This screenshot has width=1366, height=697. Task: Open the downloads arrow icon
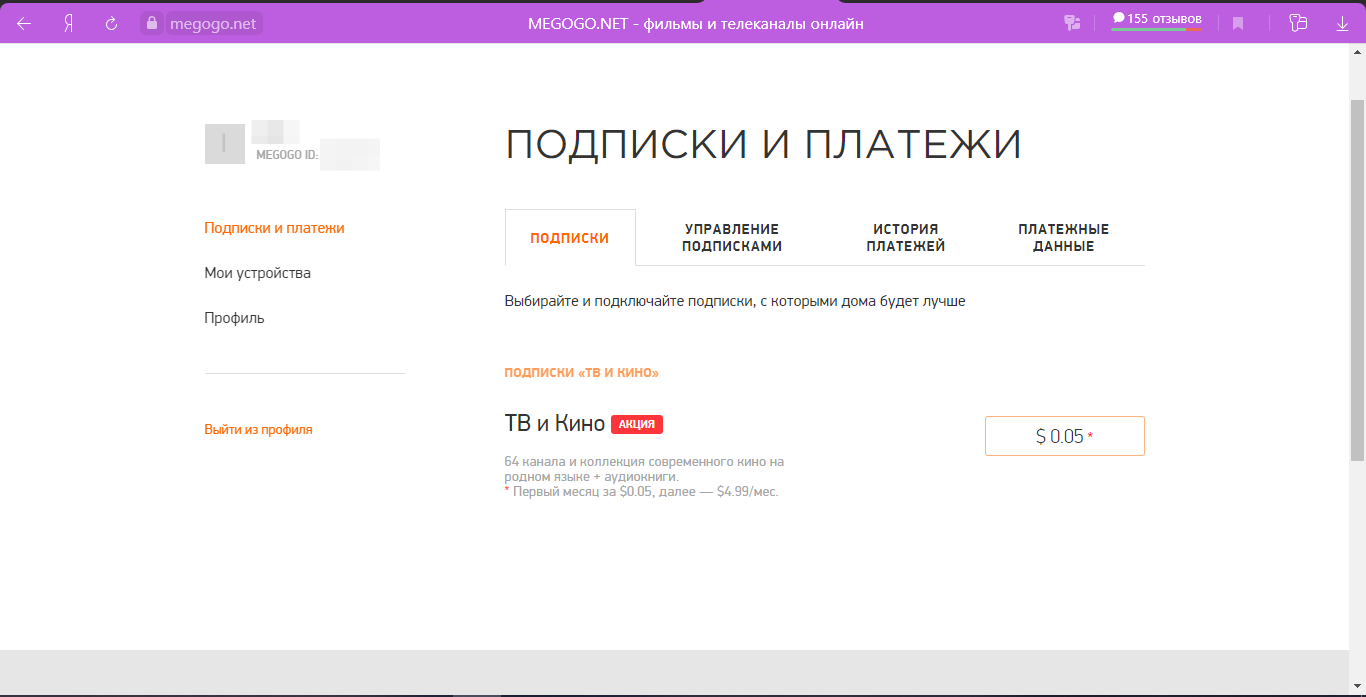point(1342,23)
